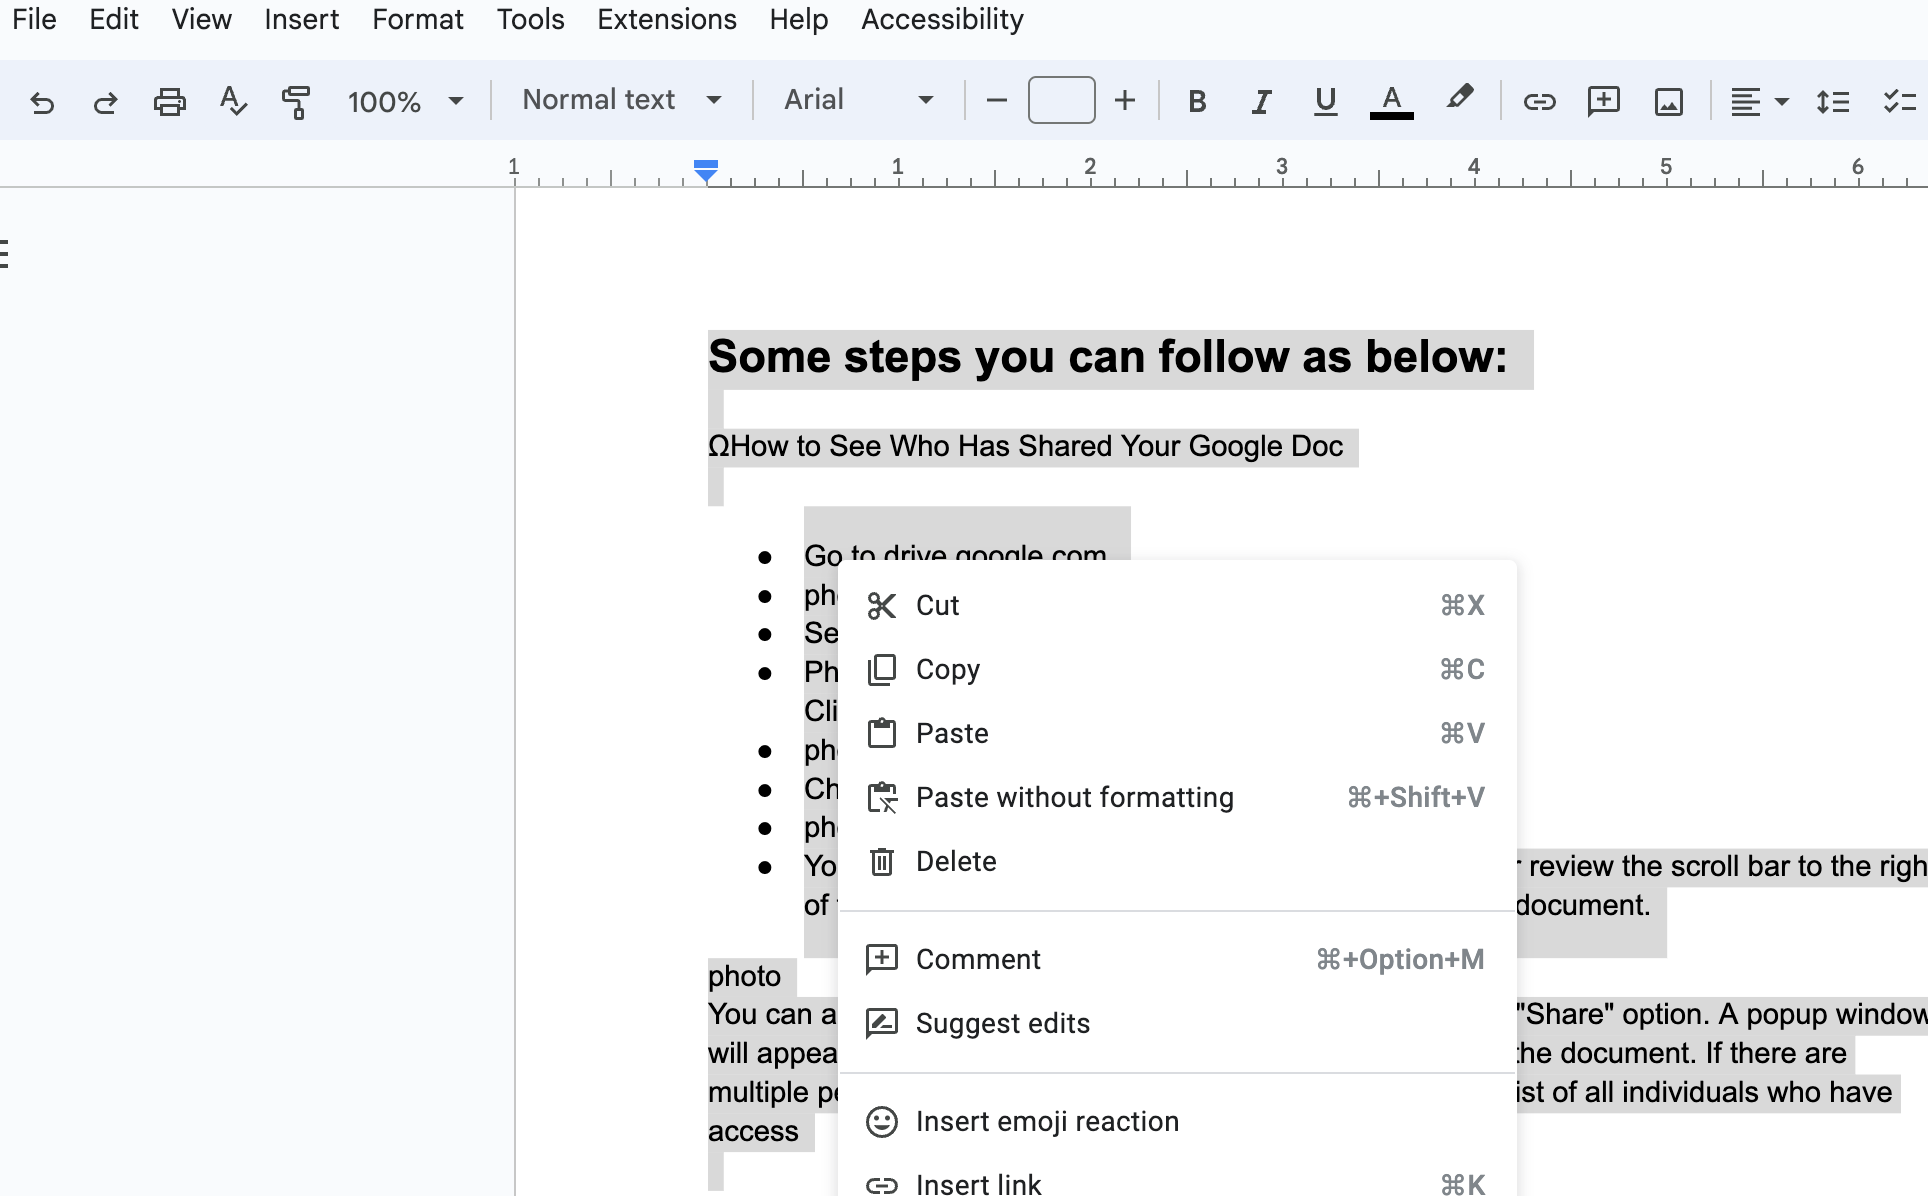Open the Insert menu
1928x1196 pixels.
coord(301,19)
